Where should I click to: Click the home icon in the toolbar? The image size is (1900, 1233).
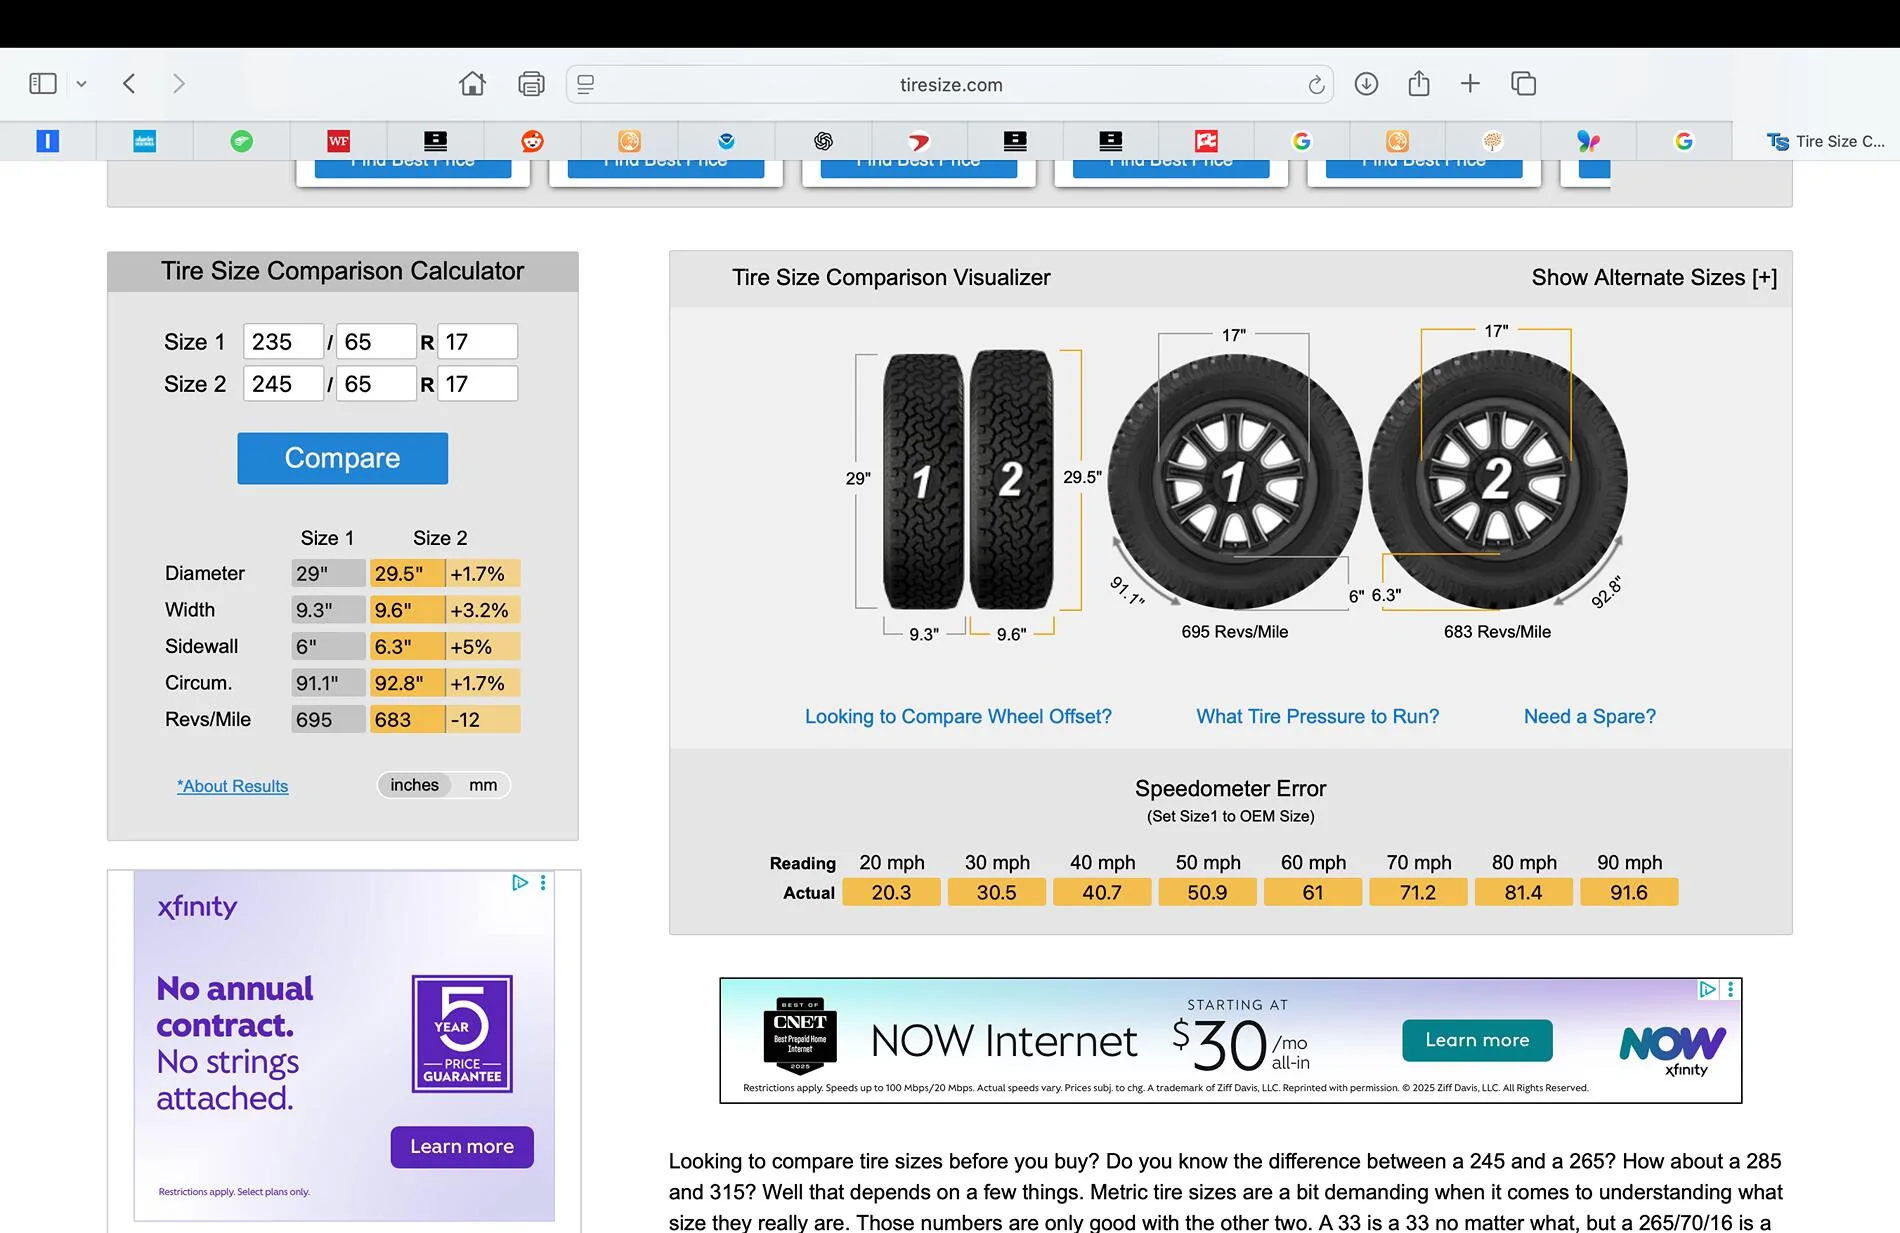[472, 84]
